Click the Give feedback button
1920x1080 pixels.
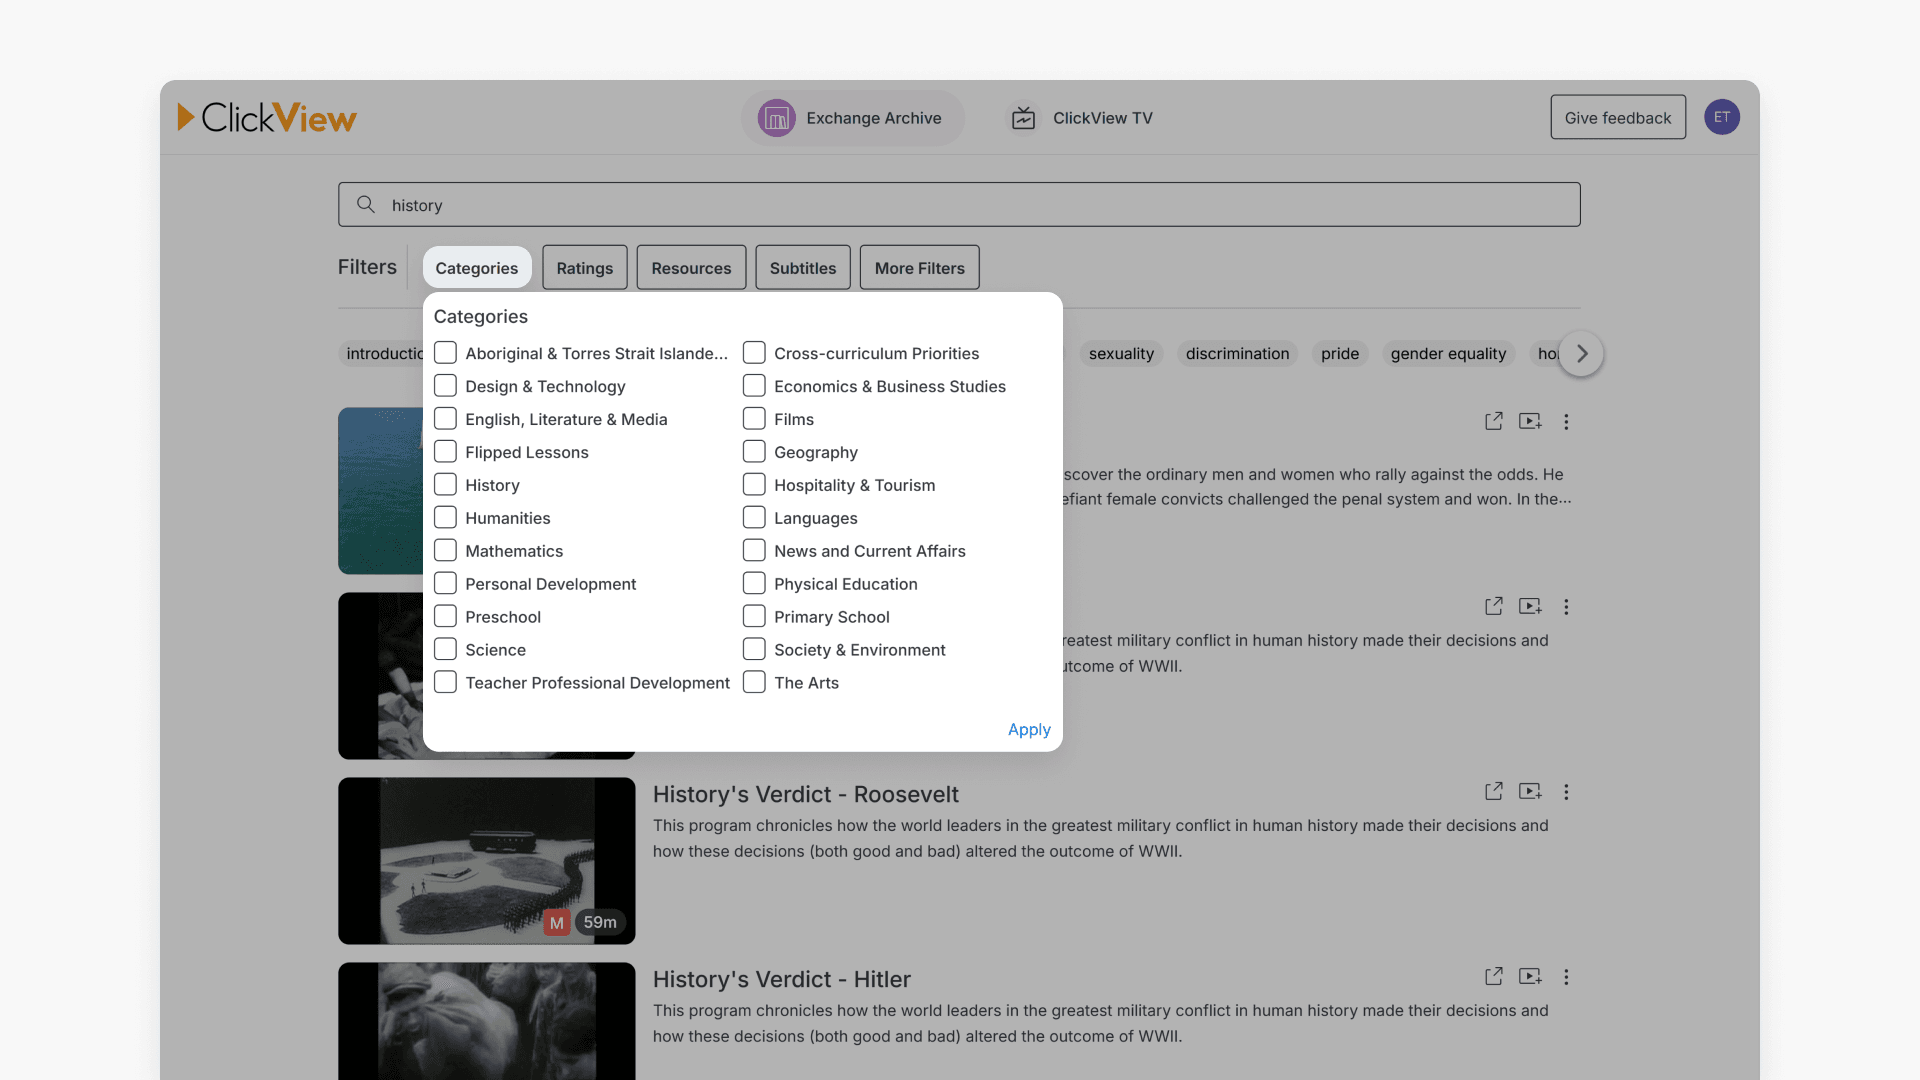click(1617, 118)
